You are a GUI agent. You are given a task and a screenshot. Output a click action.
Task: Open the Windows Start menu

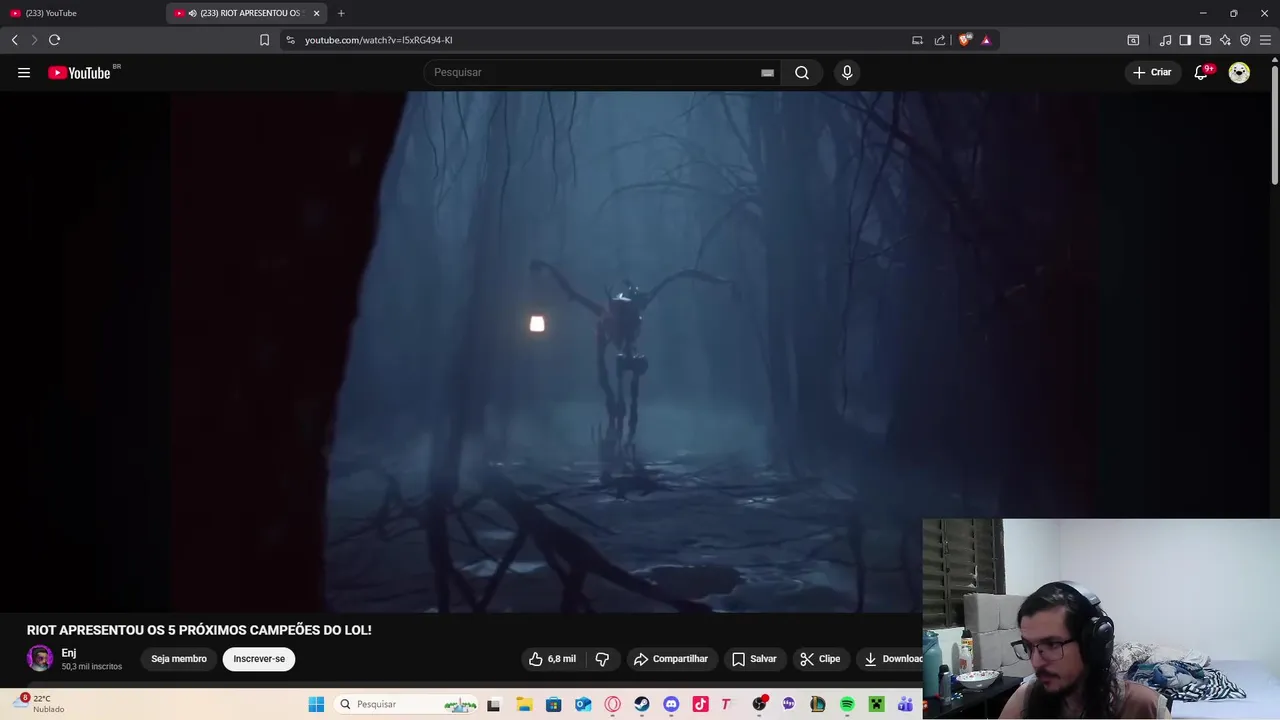tap(316, 704)
